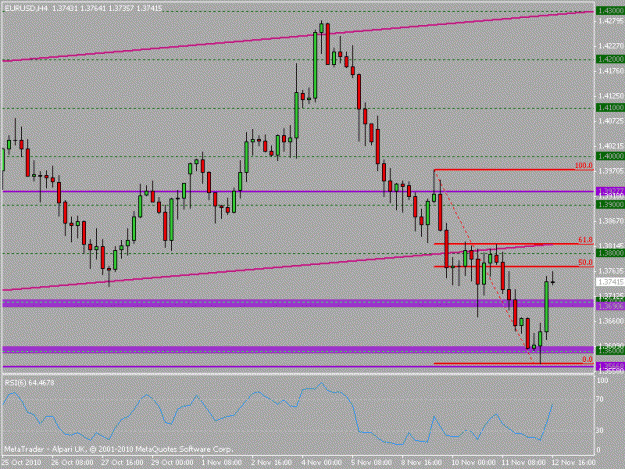Select the blue RSI indicator line
The height and width of the screenshot is (469, 625).
278,414
